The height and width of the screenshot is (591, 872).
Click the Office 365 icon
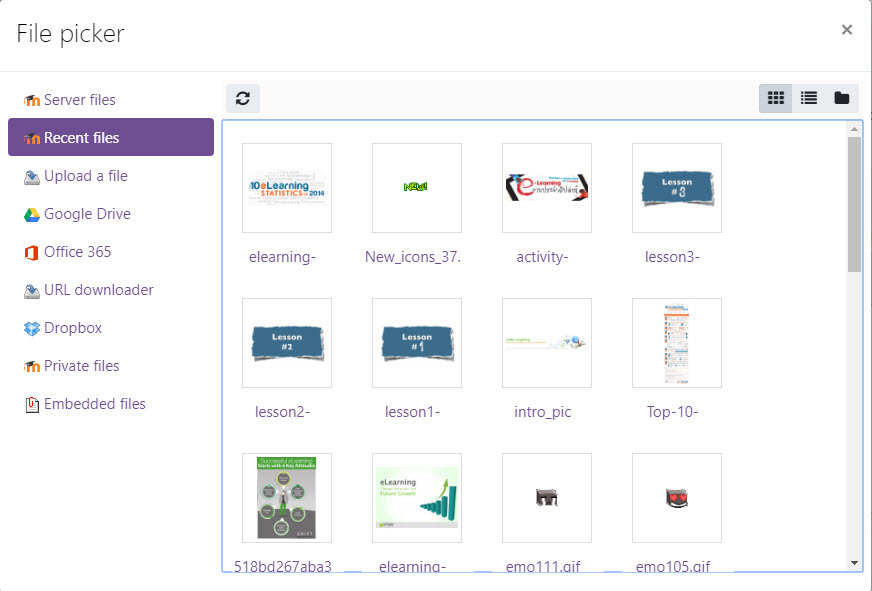pyautogui.click(x=32, y=253)
